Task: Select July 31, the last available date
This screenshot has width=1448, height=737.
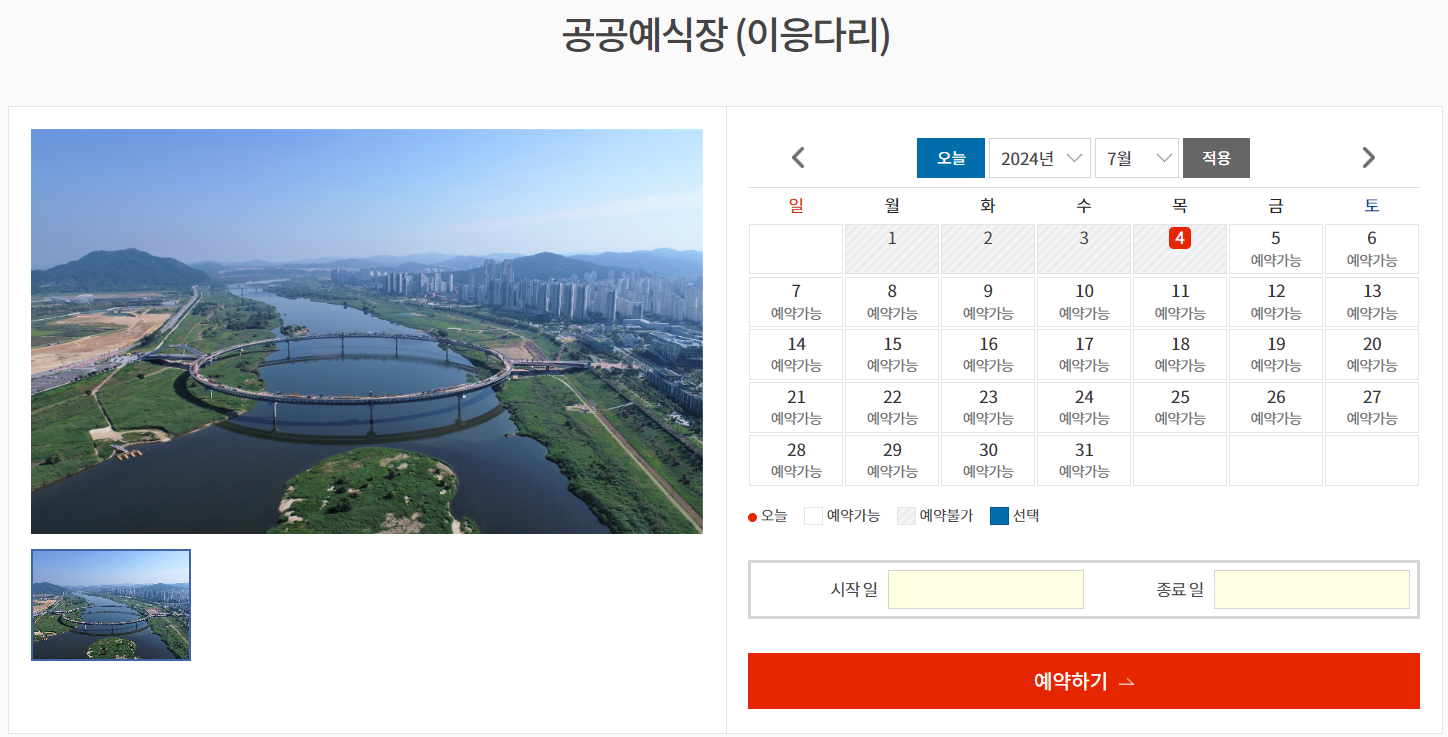Action: pyautogui.click(x=1083, y=460)
